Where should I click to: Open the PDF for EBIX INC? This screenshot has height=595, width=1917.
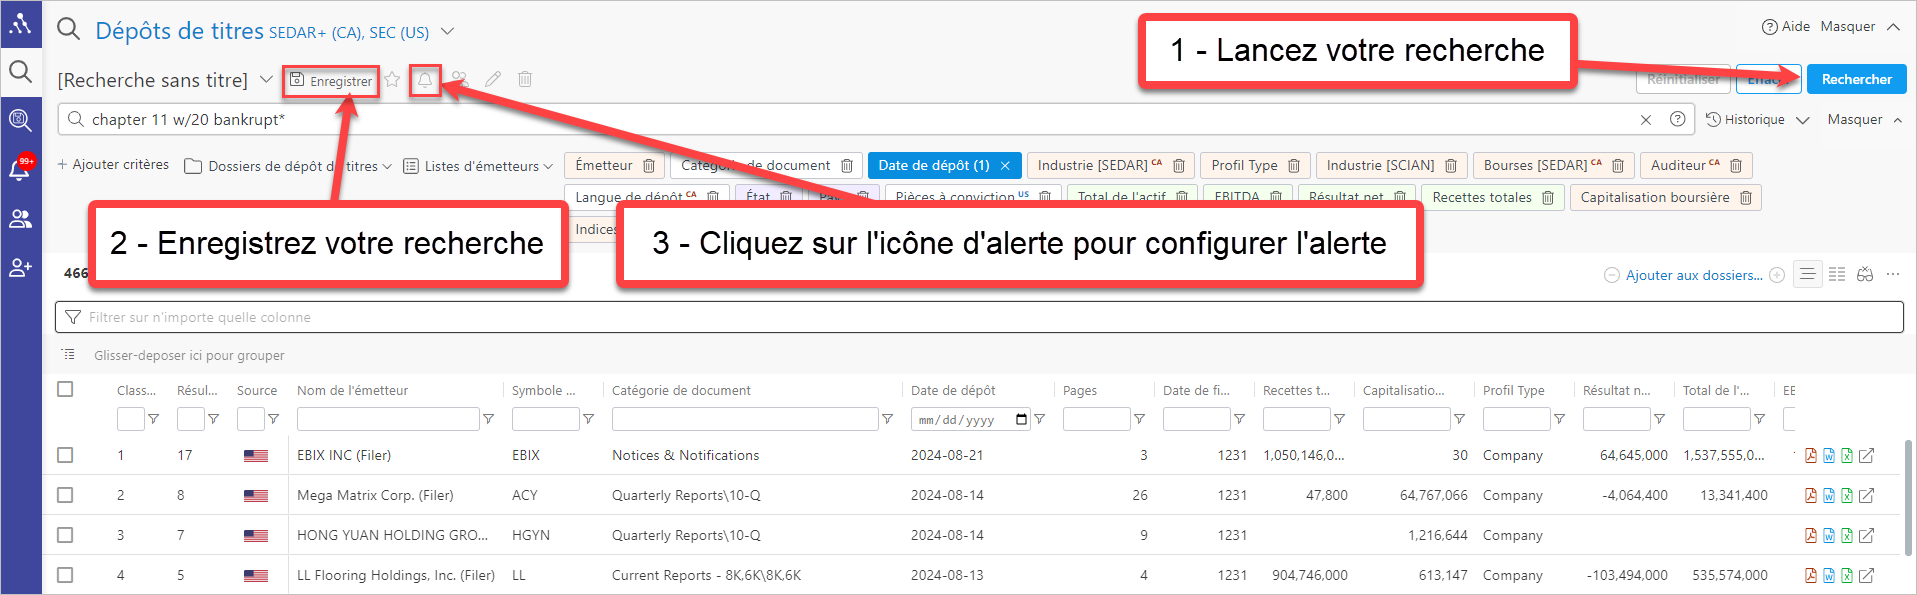[1811, 456]
